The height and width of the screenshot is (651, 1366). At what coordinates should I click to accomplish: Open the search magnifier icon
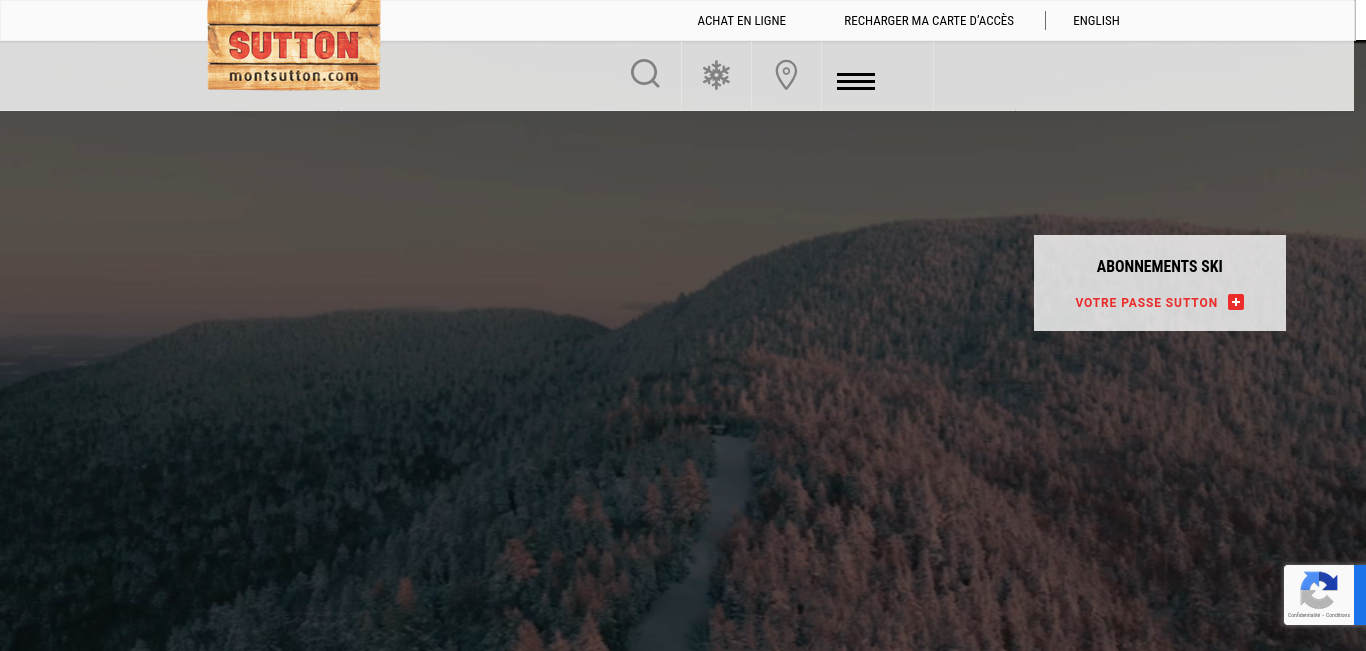646,74
